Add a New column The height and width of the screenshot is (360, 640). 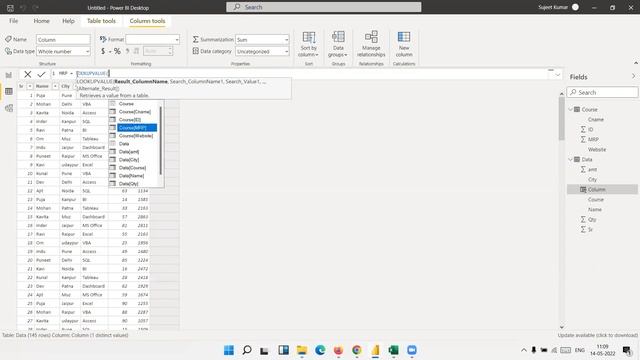pyautogui.click(x=404, y=44)
